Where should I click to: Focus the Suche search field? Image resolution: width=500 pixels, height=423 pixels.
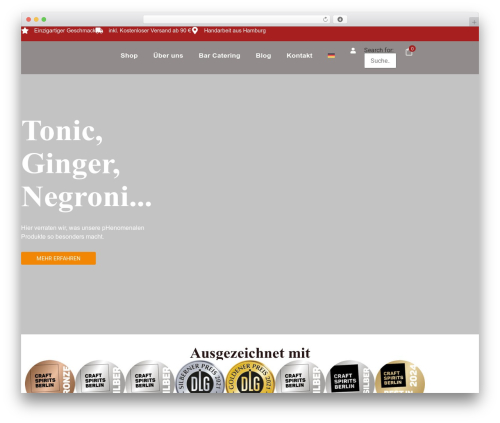380,61
